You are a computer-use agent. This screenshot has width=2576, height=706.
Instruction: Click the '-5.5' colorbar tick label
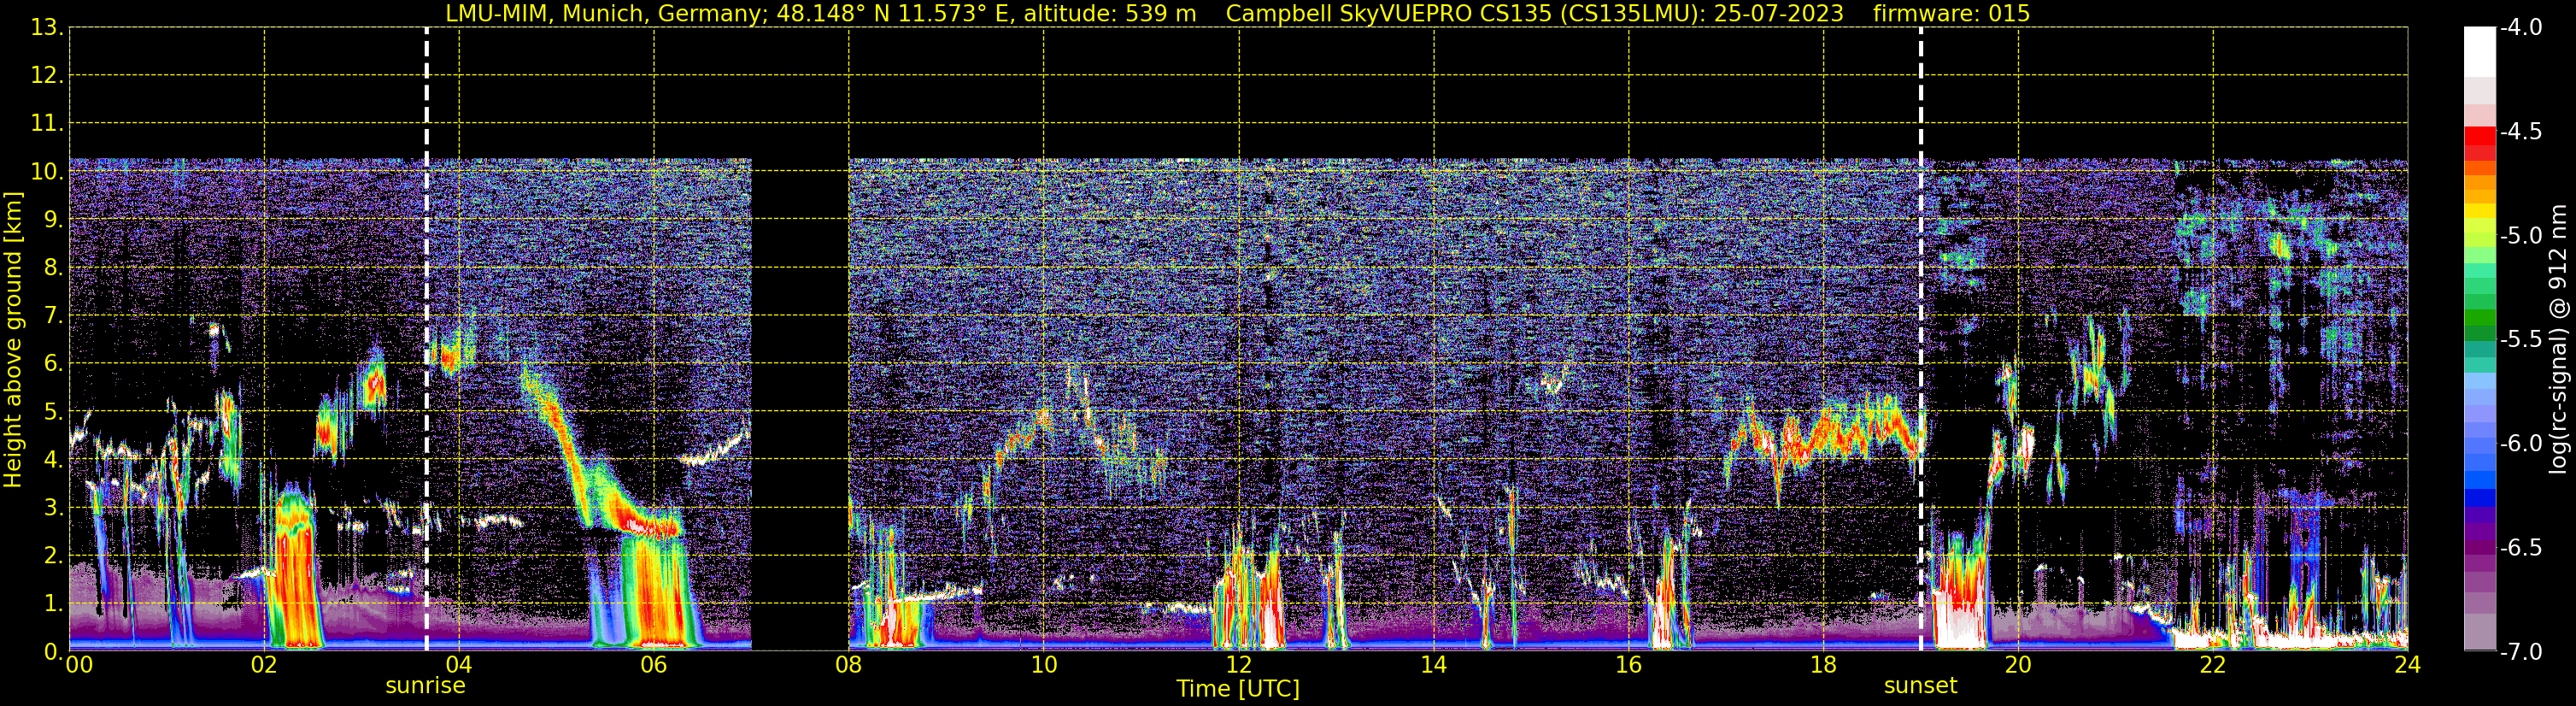pyautogui.click(x=2520, y=340)
